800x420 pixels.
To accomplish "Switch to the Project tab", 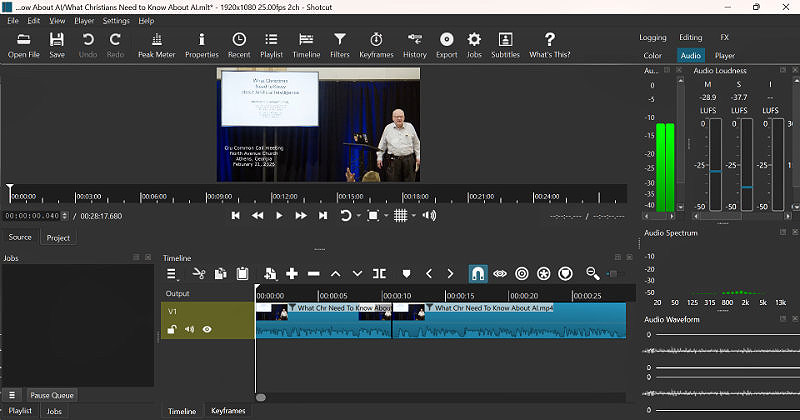I will tap(58, 238).
